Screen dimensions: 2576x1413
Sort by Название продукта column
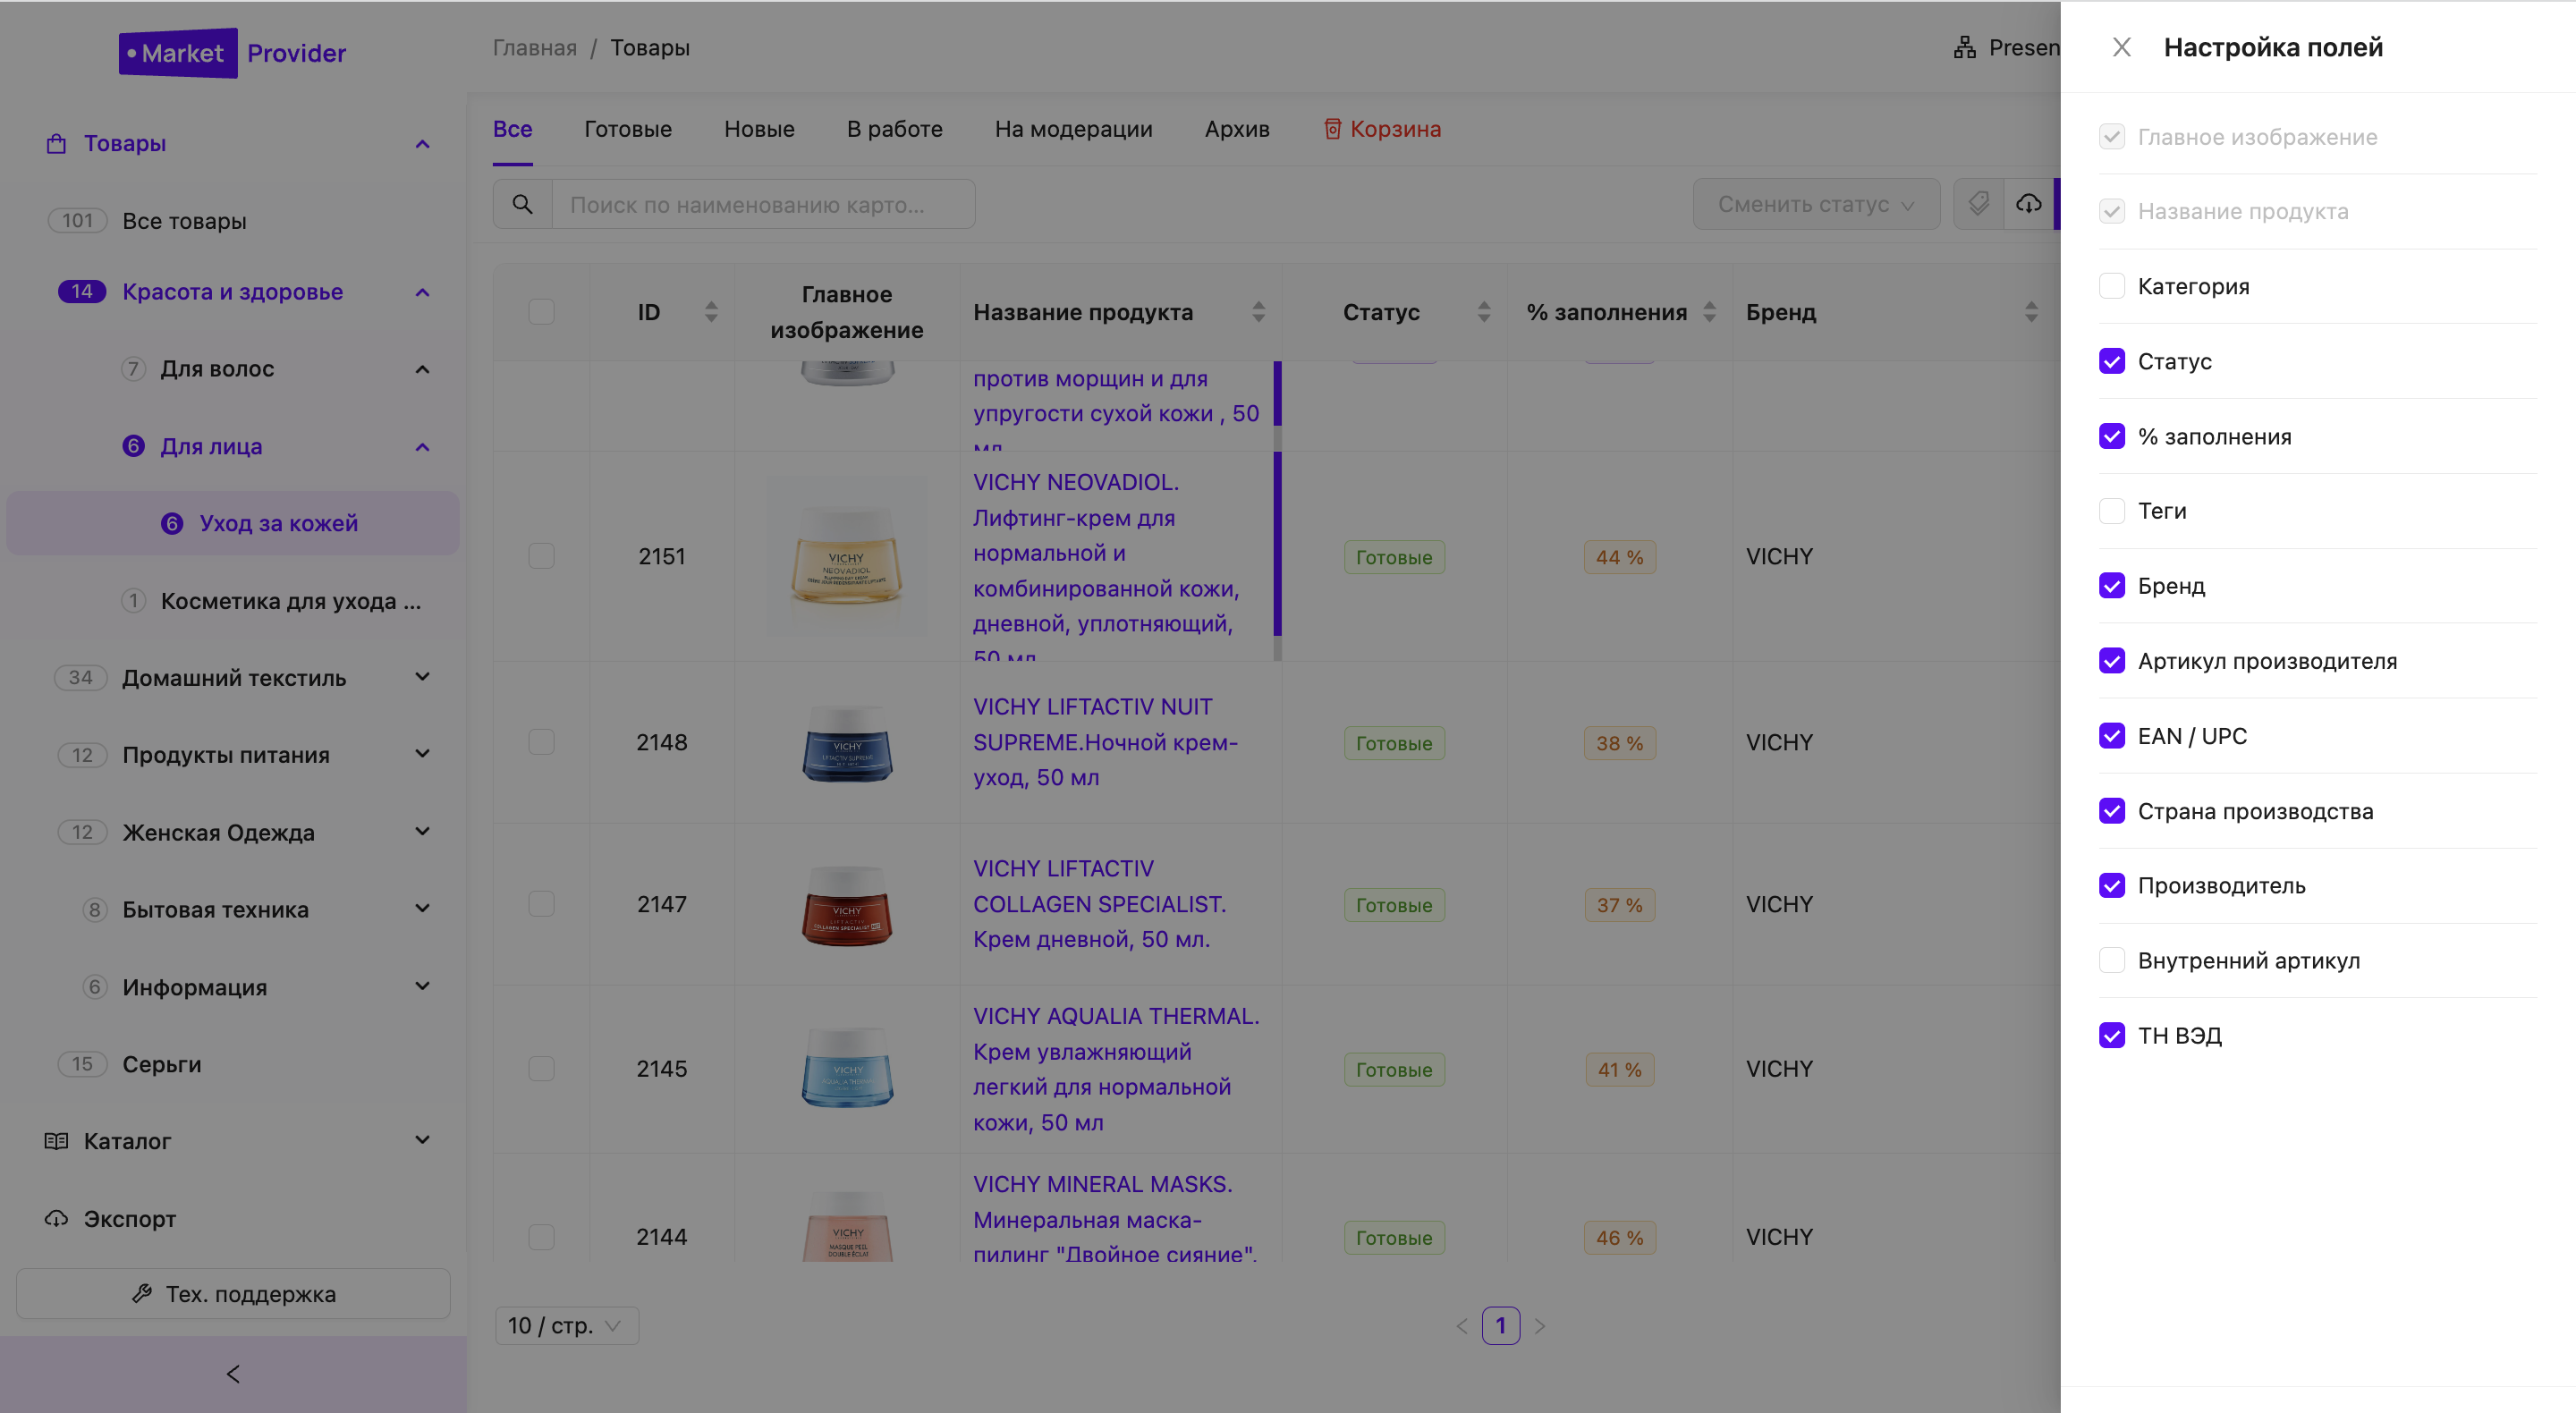[x=1259, y=312]
